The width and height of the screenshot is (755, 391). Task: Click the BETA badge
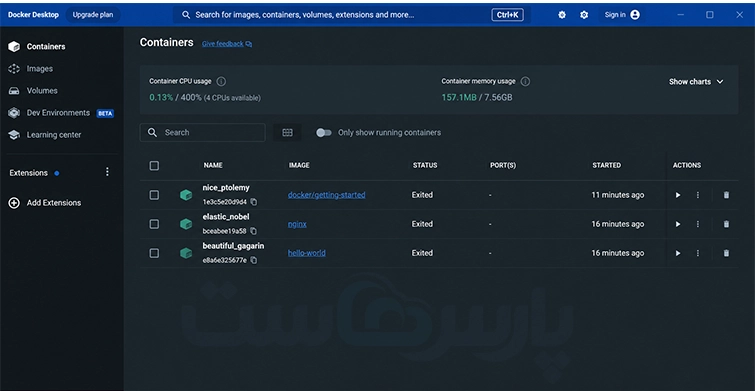click(105, 114)
